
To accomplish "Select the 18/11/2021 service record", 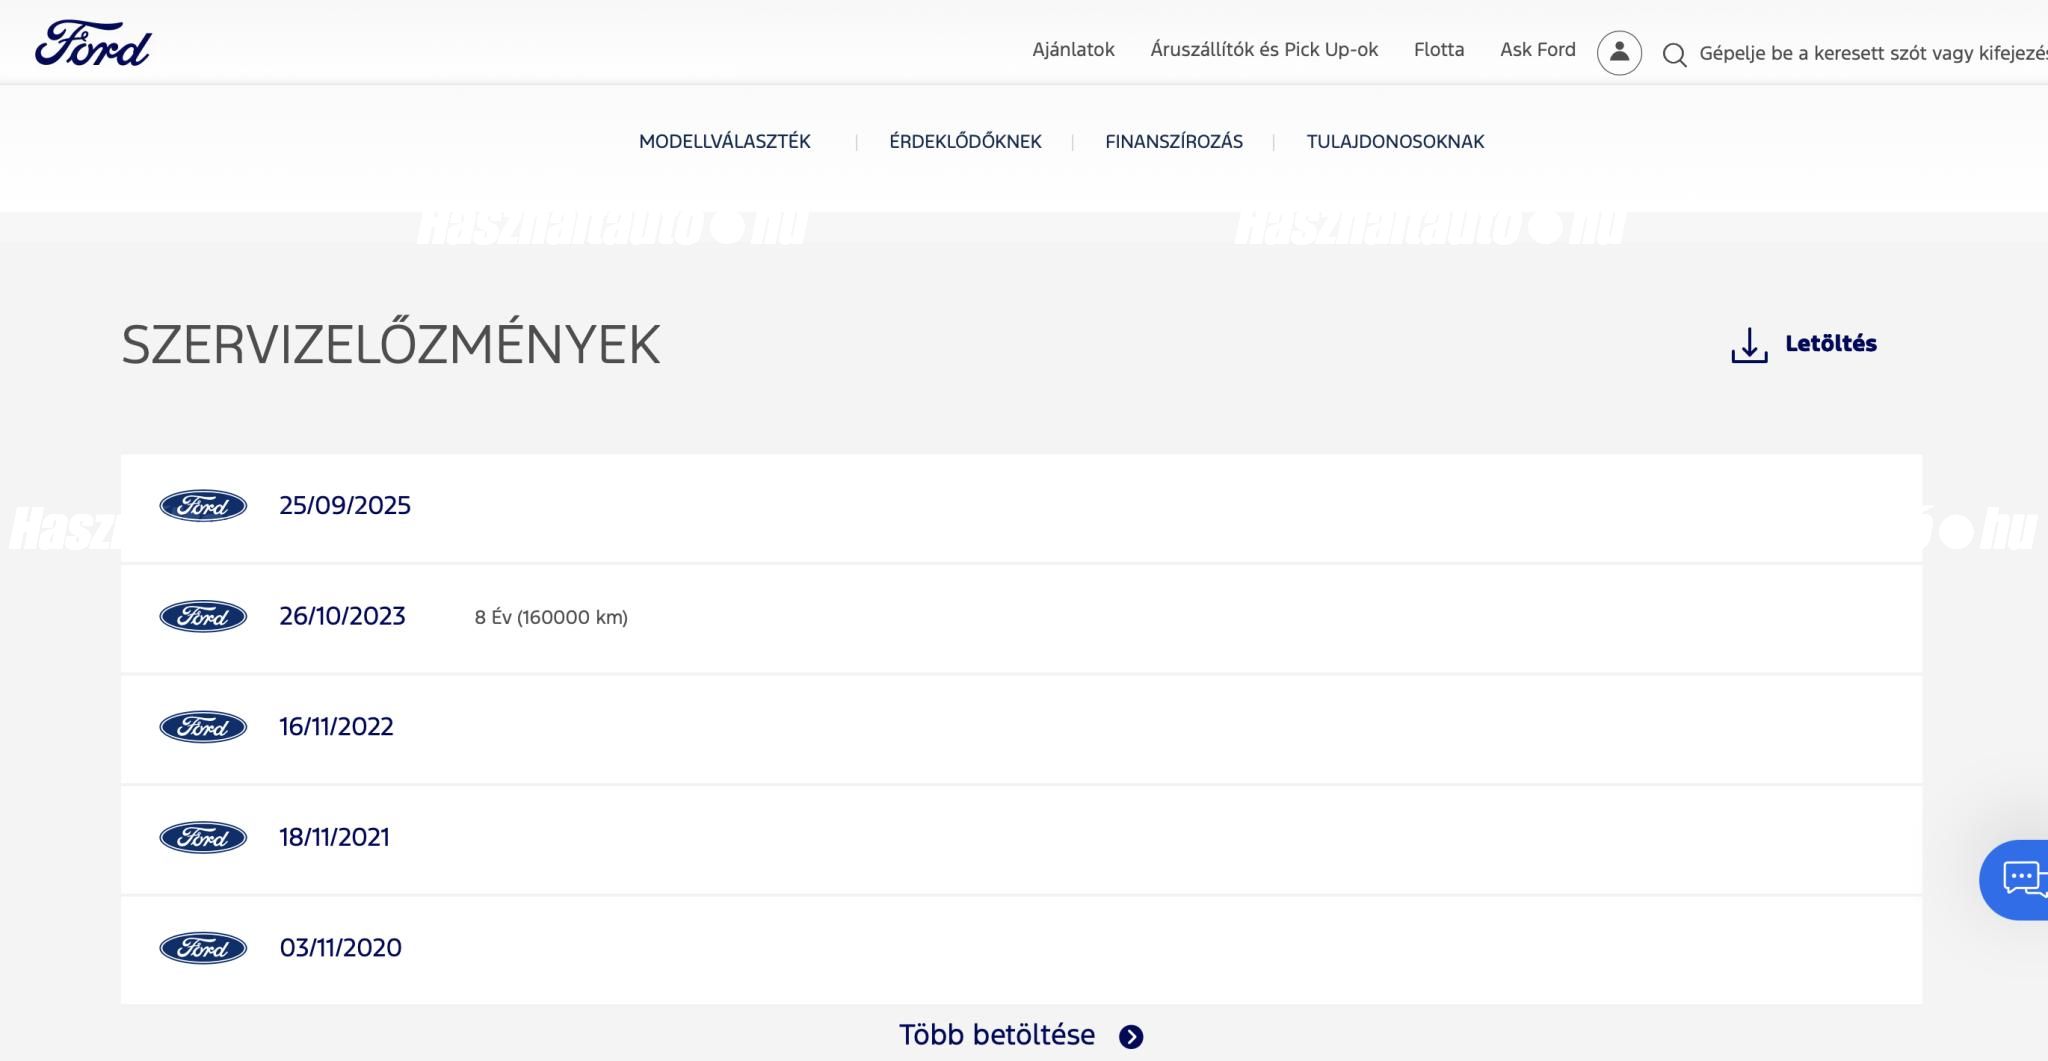I will [1021, 840].
